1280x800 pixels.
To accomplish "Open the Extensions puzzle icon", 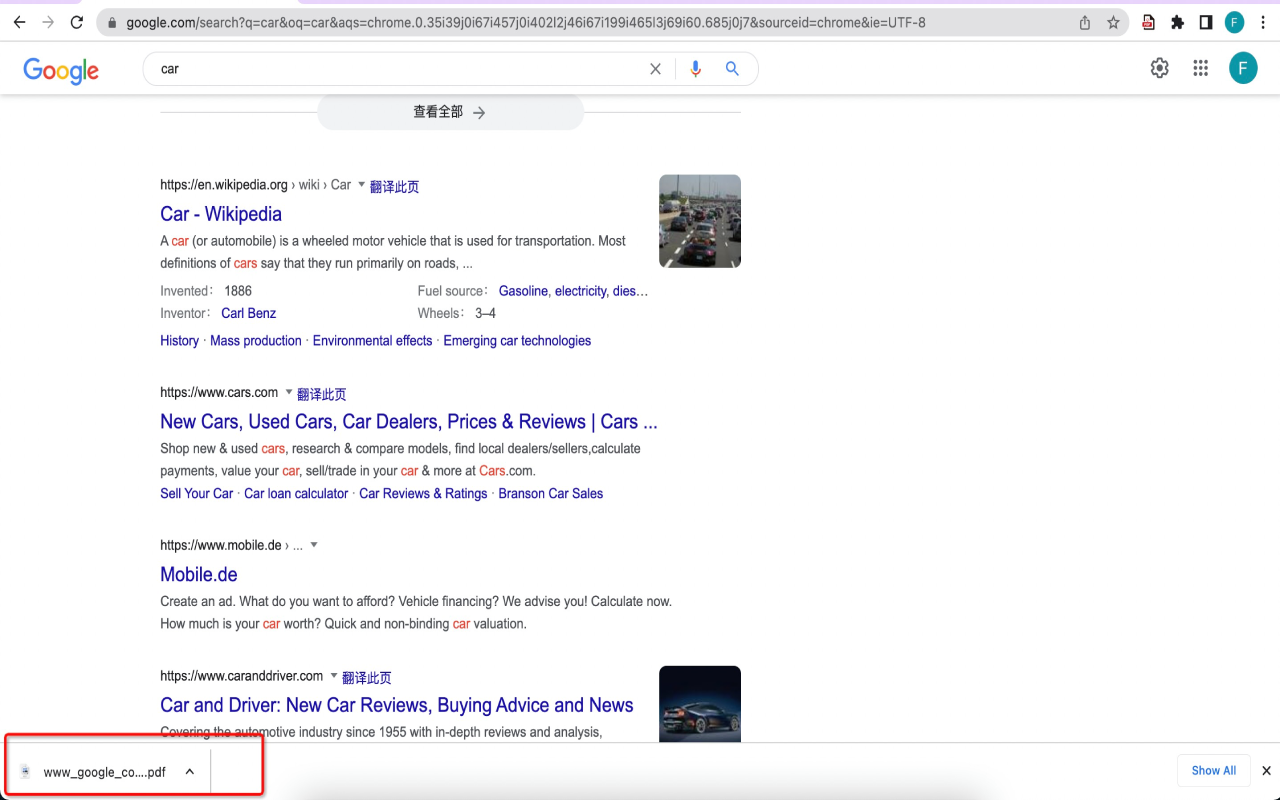I will pos(1177,22).
